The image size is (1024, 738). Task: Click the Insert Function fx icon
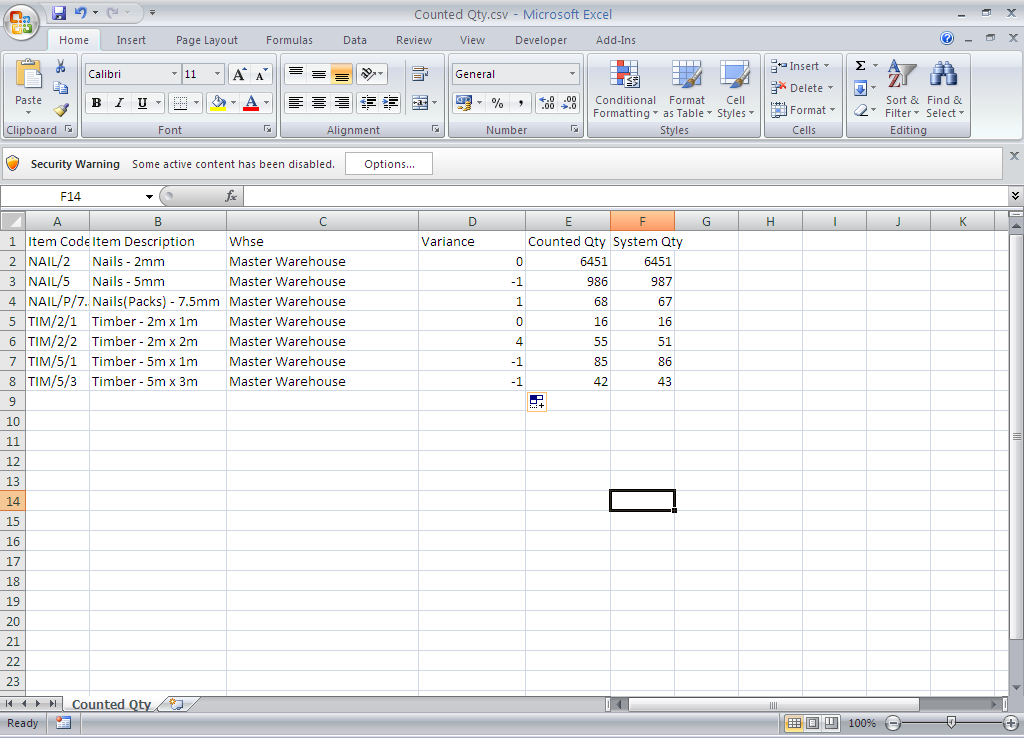coord(231,197)
